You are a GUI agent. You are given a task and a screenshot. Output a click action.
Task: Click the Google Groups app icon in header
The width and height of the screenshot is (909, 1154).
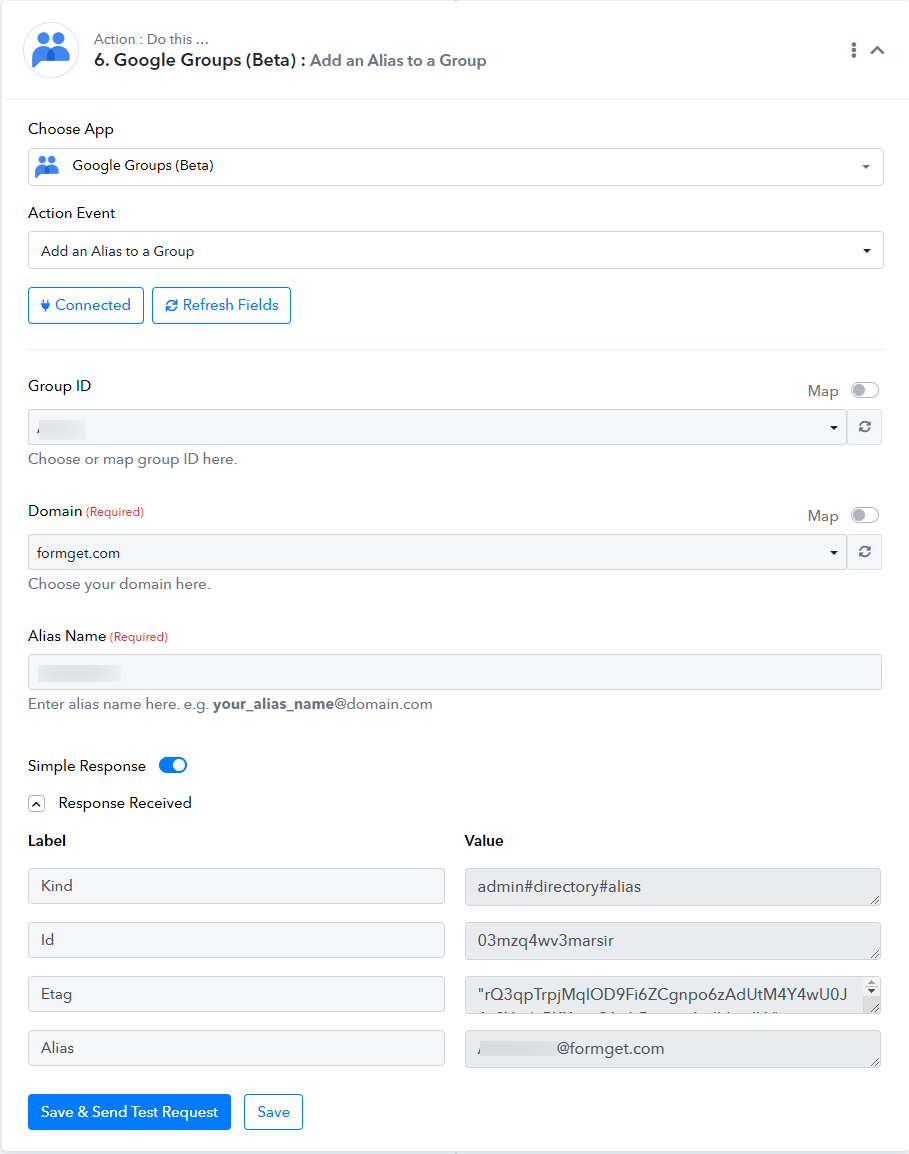(51, 50)
